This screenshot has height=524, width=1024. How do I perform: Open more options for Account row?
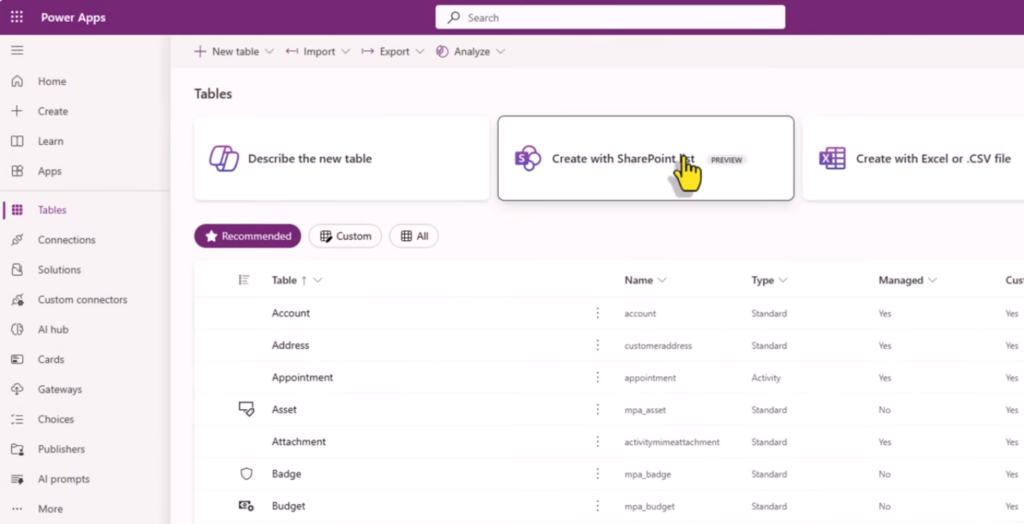[x=598, y=313]
